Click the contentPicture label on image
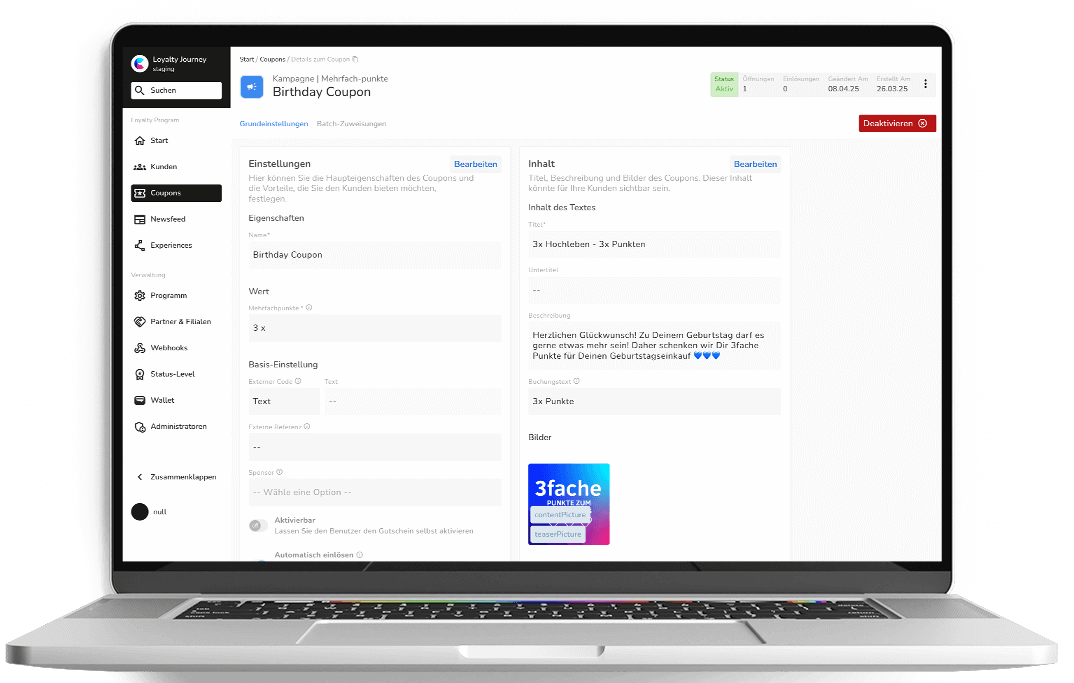 coord(560,514)
